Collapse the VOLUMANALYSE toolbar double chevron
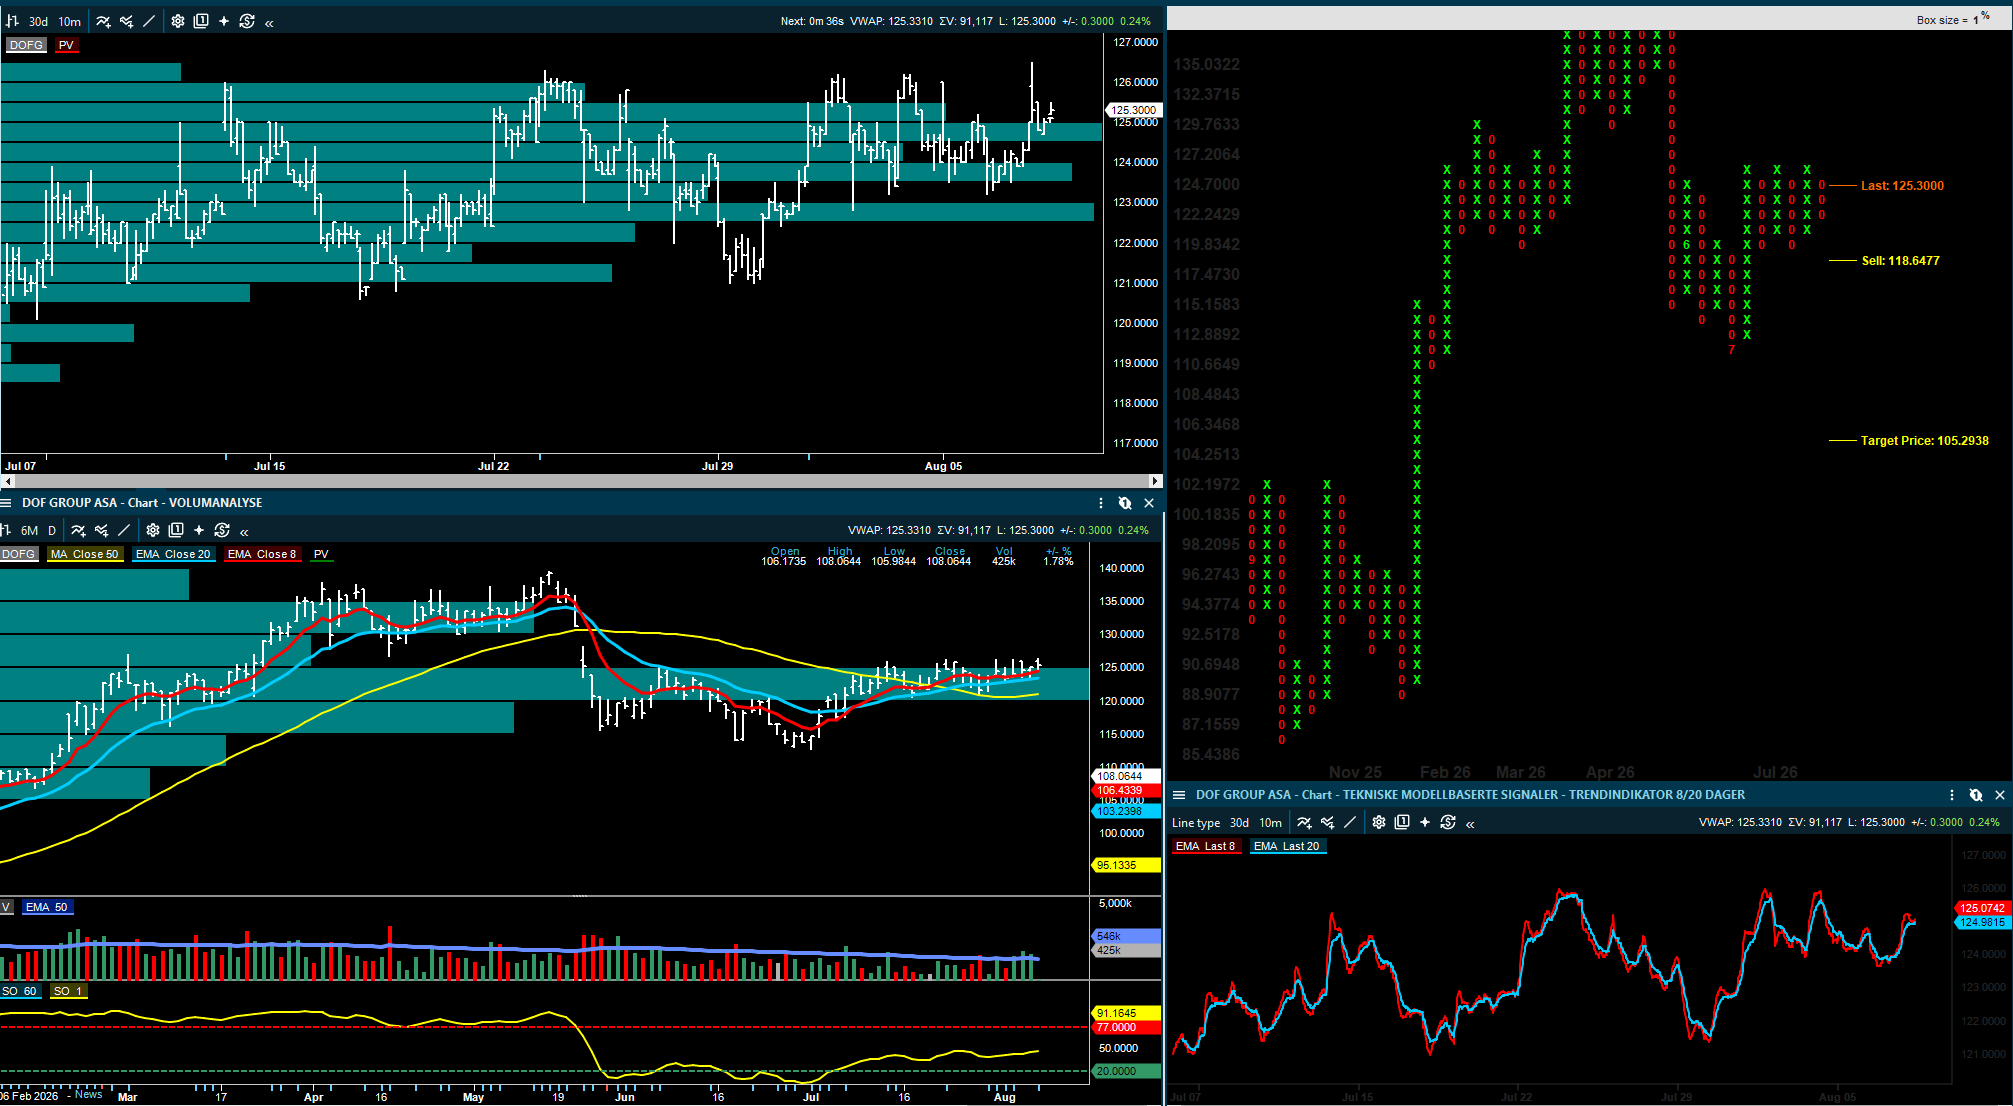The height and width of the screenshot is (1106, 2013). point(244,531)
